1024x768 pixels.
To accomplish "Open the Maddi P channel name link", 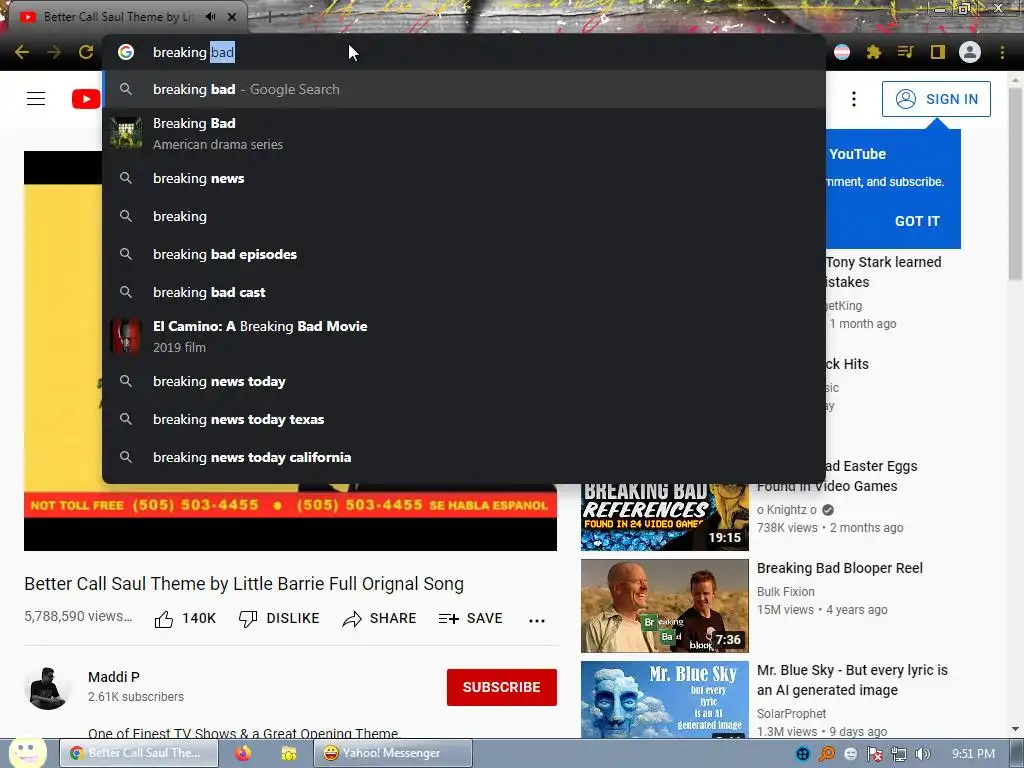I will [114, 677].
